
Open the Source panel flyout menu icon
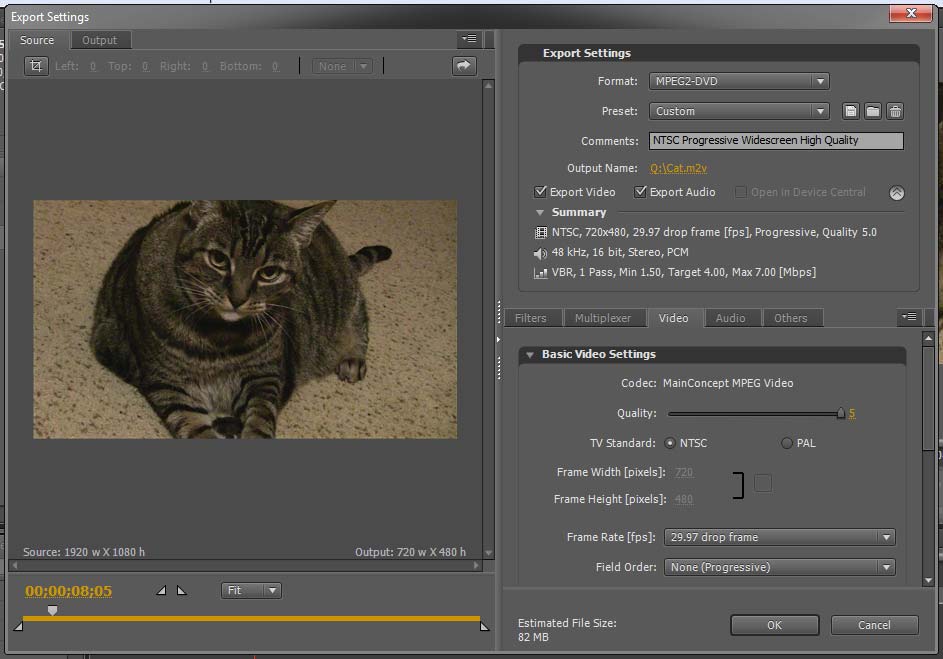click(x=469, y=40)
